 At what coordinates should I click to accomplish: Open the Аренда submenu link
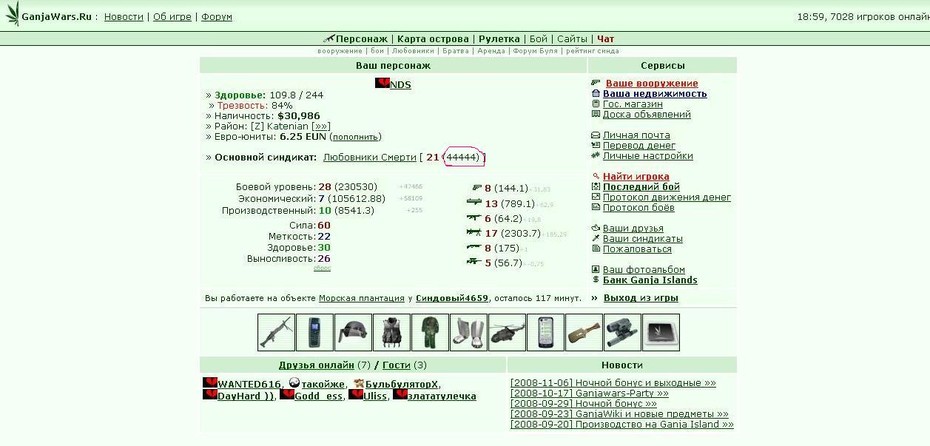point(491,51)
